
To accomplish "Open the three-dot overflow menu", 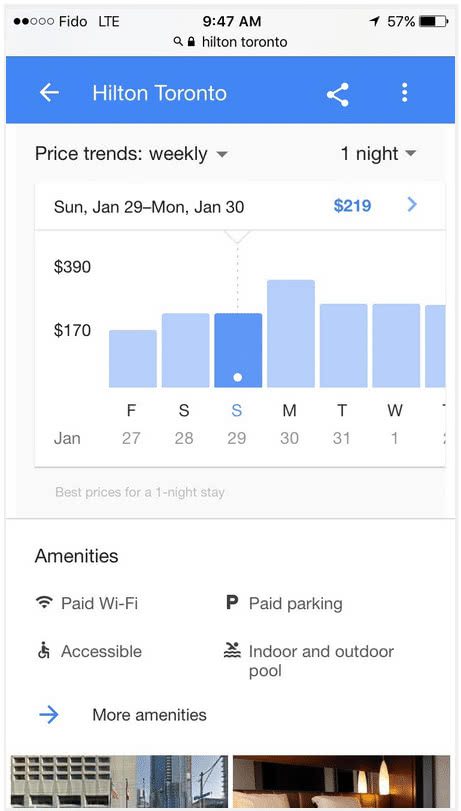I will (405, 93).
